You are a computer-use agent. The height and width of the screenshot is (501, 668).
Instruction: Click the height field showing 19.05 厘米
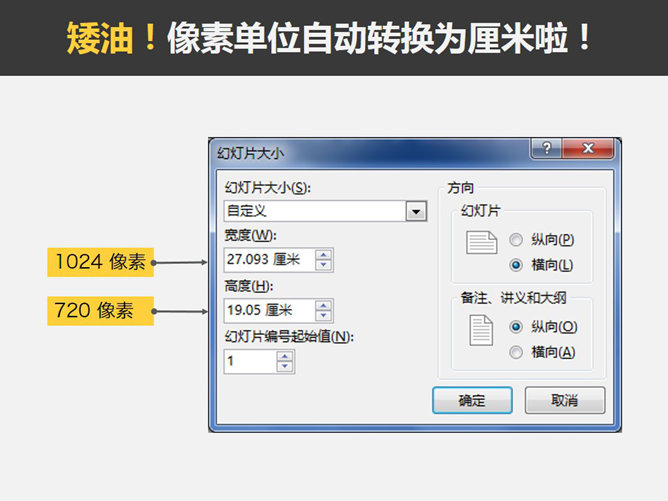click(x=268, y=311)
